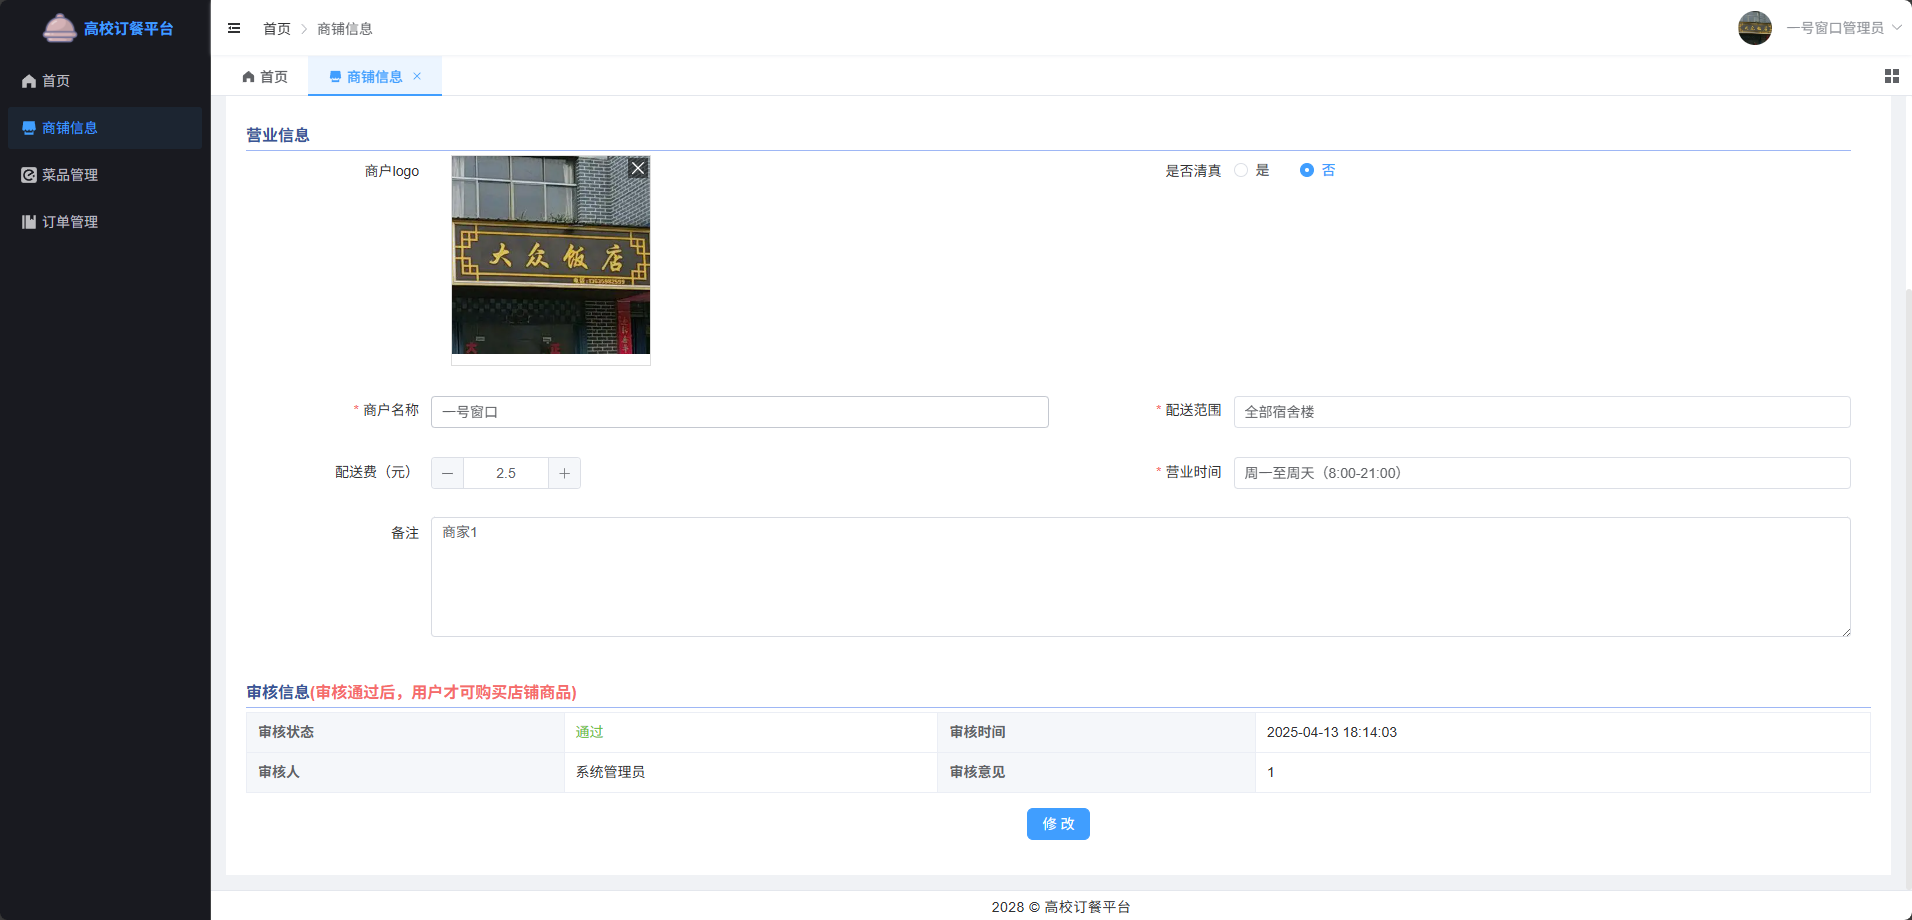The width and height of the screenshot is (1912, 920).
Task: Select 是 for 是否清真
Action: (1240, 170)
